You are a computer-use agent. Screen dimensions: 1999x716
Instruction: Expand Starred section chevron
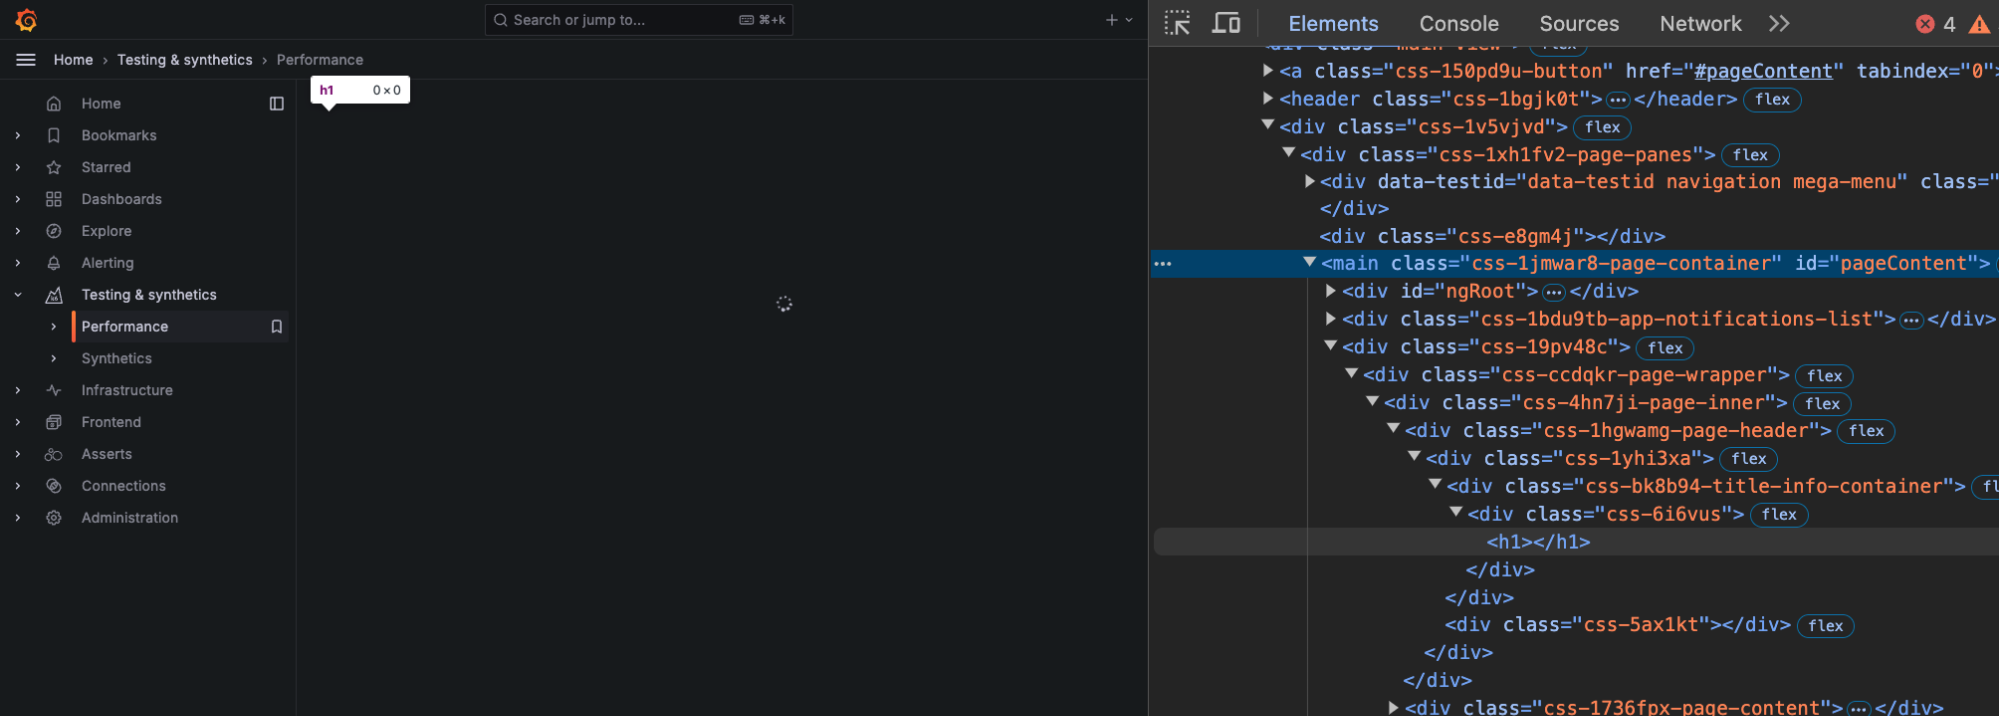tap(18, 168)
